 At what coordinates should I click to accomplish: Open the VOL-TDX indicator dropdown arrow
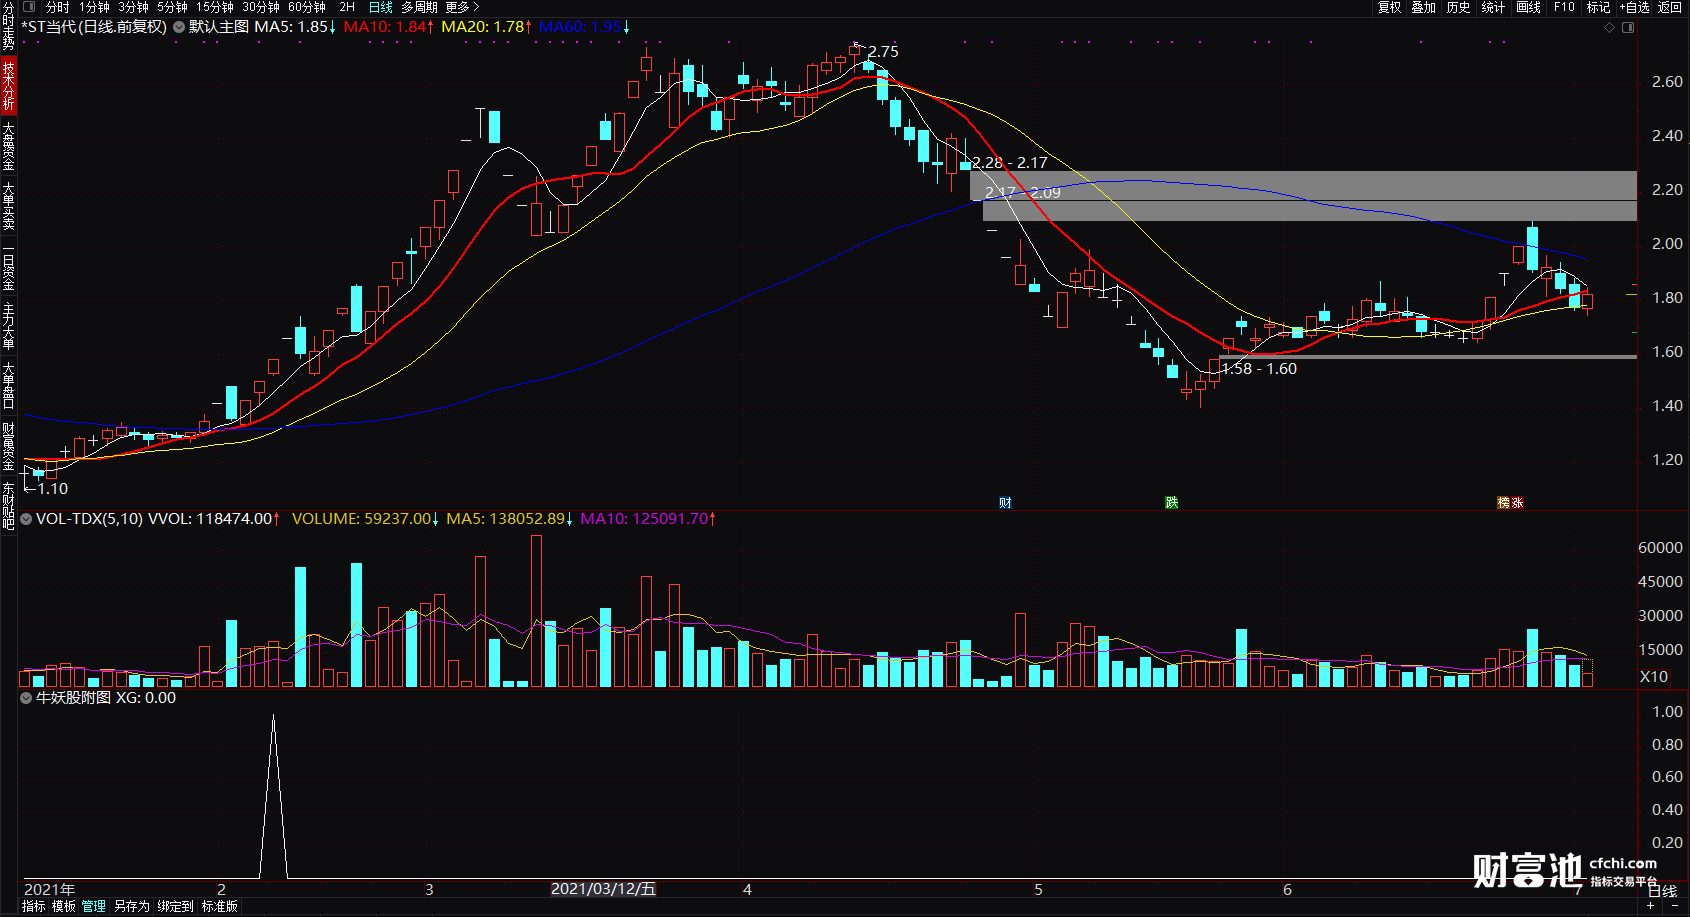pyautogui.click(x=27, y=519)
